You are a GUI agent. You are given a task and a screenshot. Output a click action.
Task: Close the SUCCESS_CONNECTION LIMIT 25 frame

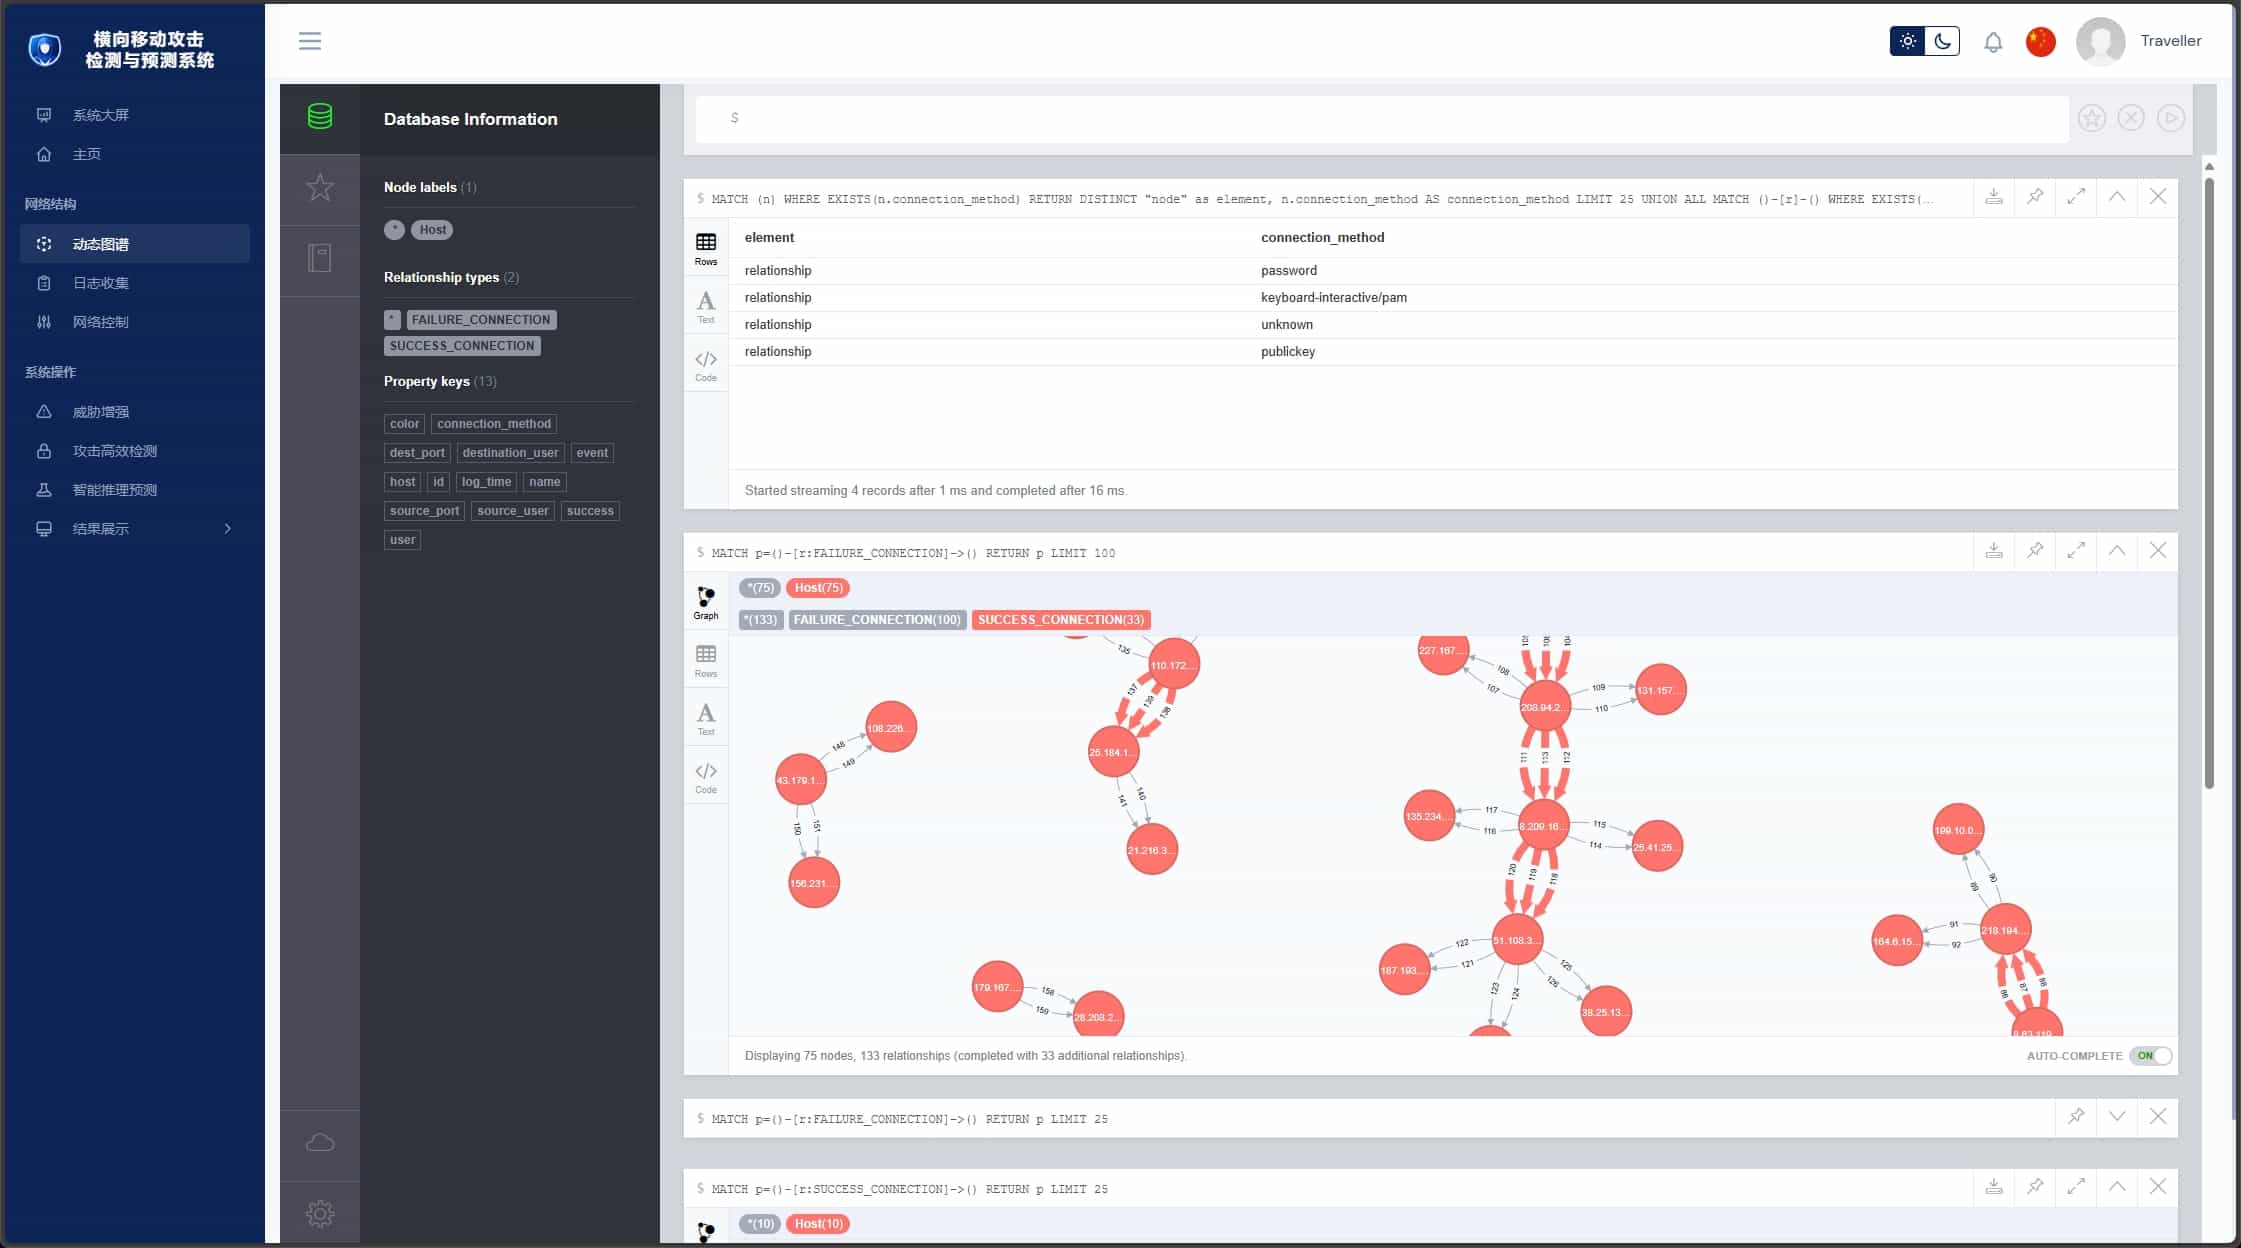[2158, 1187]
